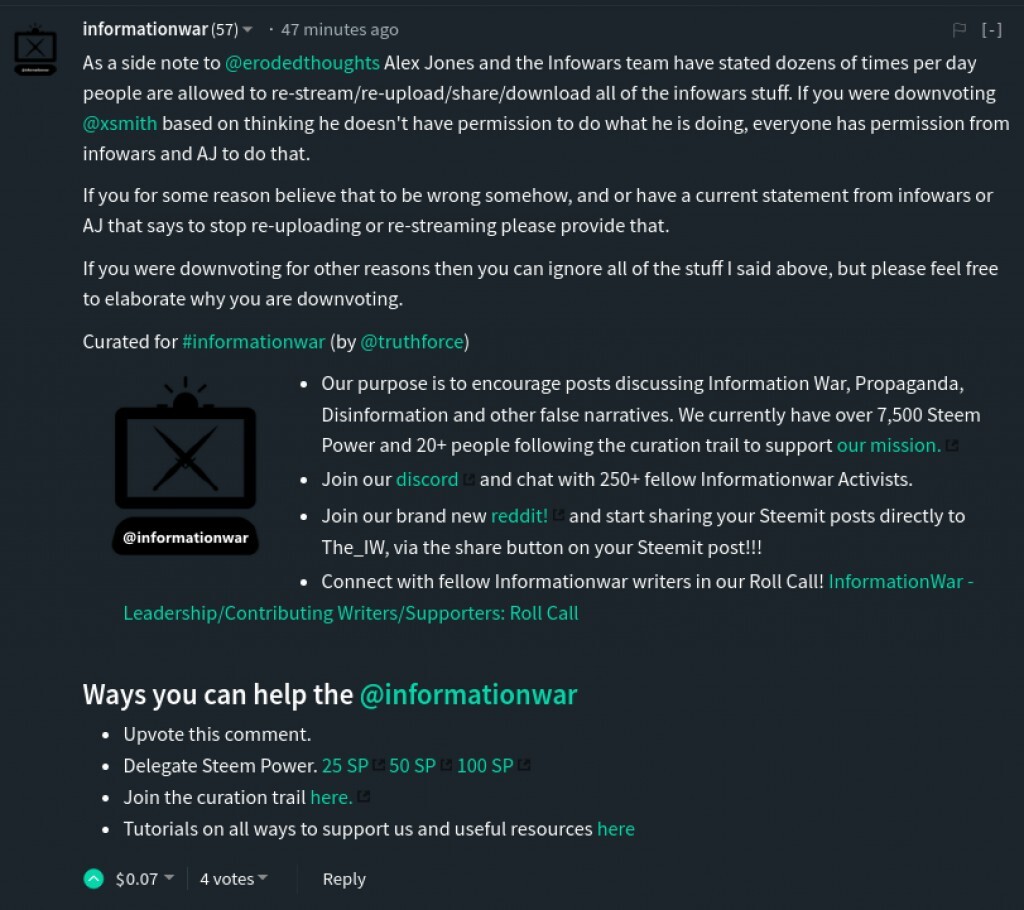Viewport: 1024px width, 910px height.
Task: Click the flag icon to report comment
Action: 959,29
